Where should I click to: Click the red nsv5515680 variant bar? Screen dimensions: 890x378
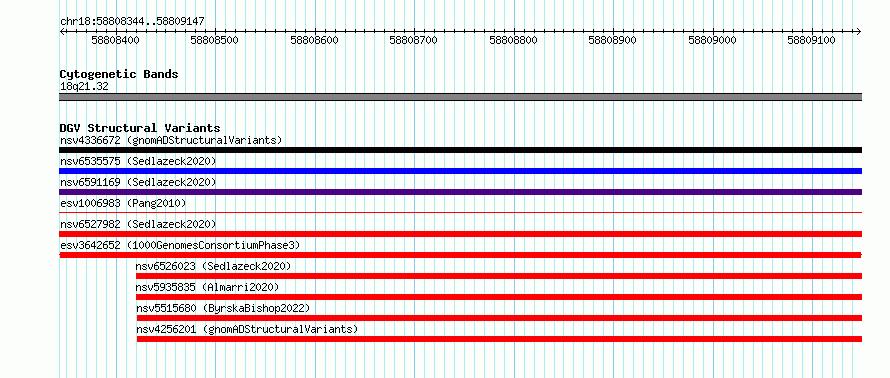click(499, 318)
